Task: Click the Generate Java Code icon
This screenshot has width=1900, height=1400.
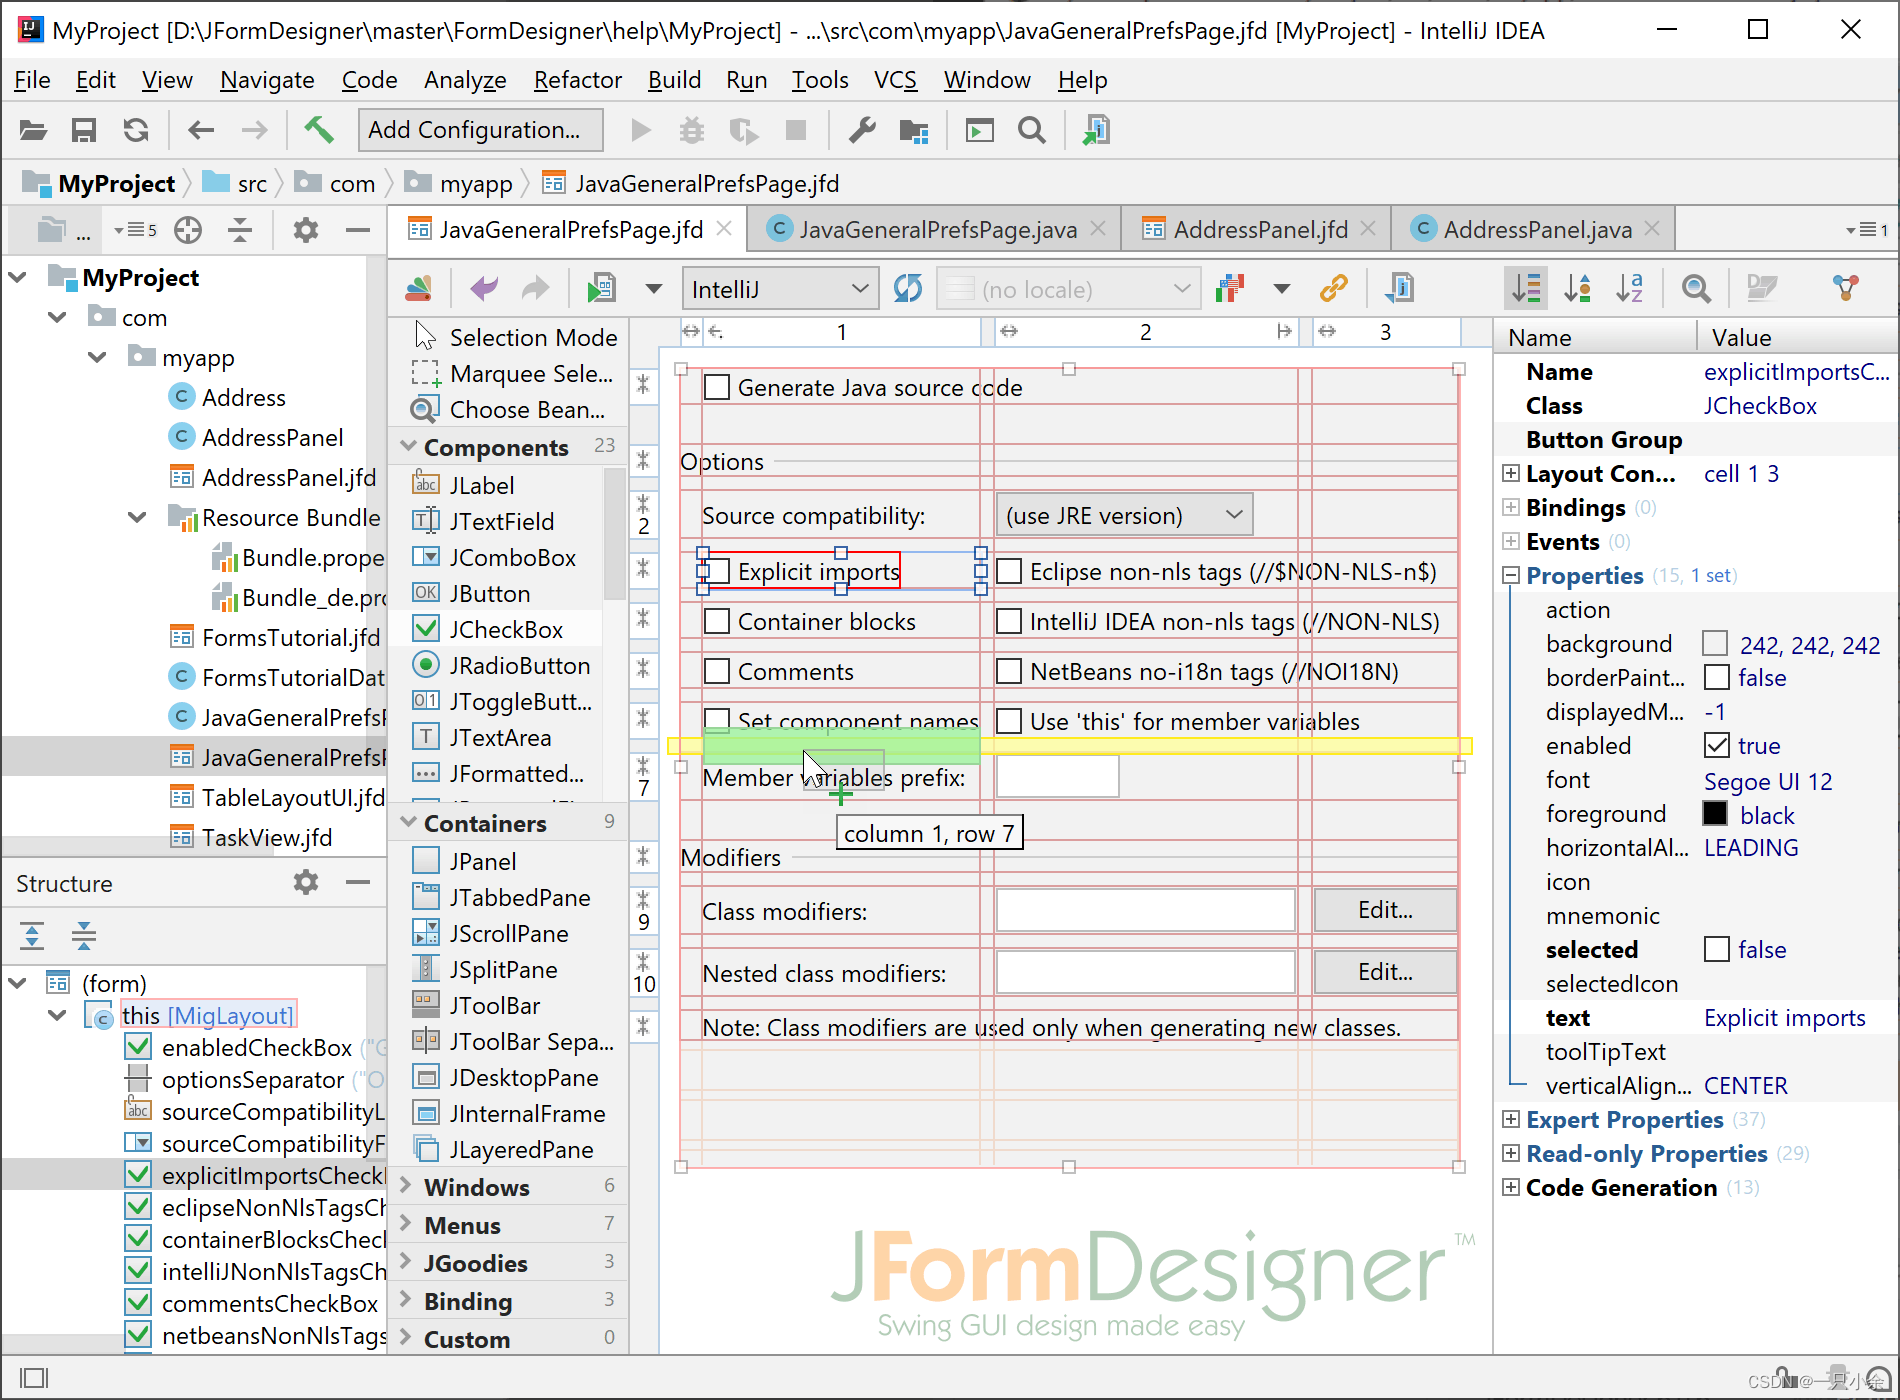Action: pos(1398,289)
